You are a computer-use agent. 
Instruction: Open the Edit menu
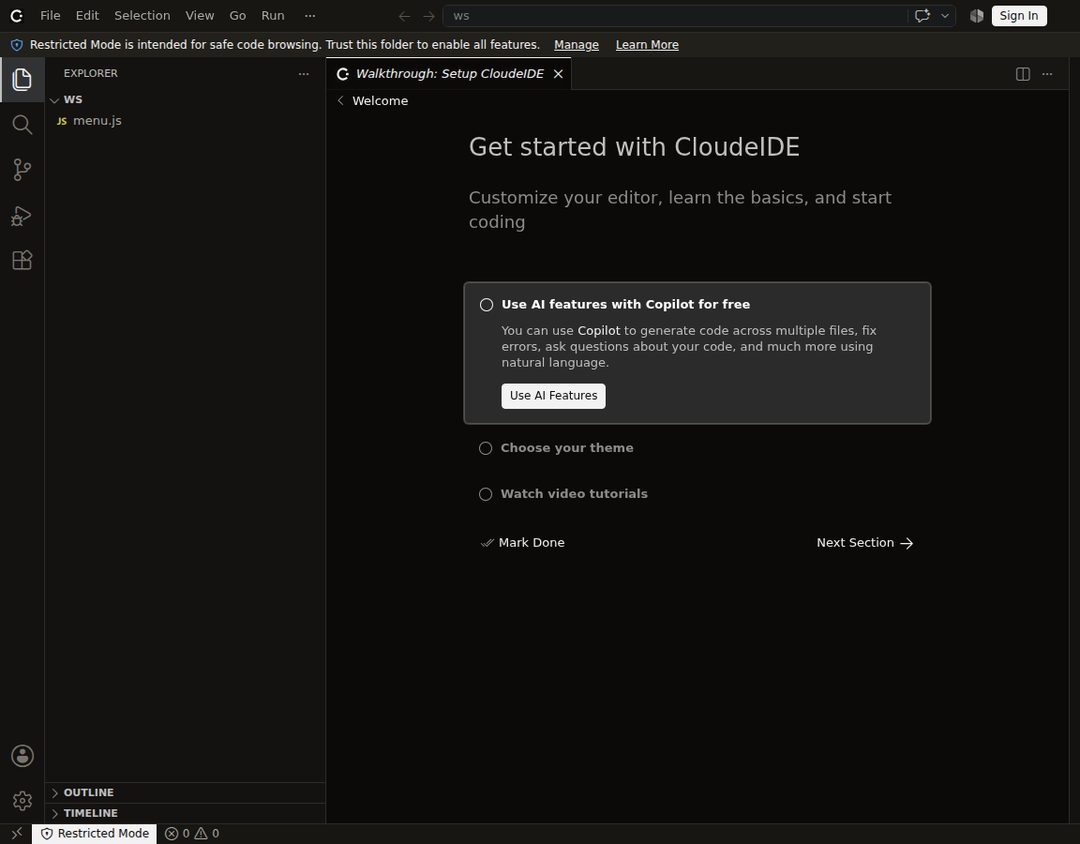pyautogui.click(x=87, y=15)
